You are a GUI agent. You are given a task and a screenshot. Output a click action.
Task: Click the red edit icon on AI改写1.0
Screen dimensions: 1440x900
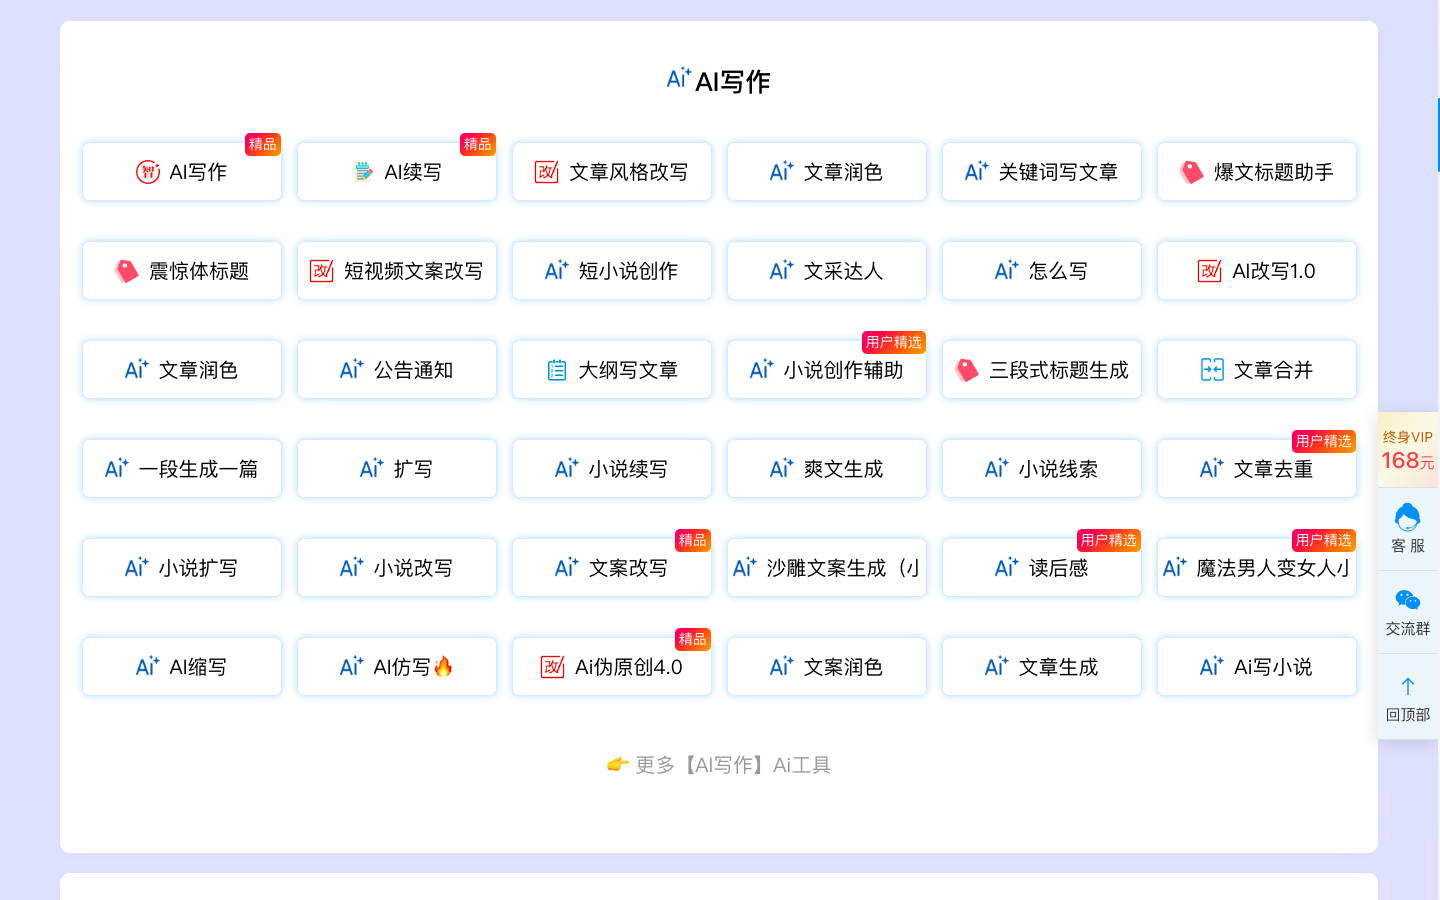coord(1209,271)
